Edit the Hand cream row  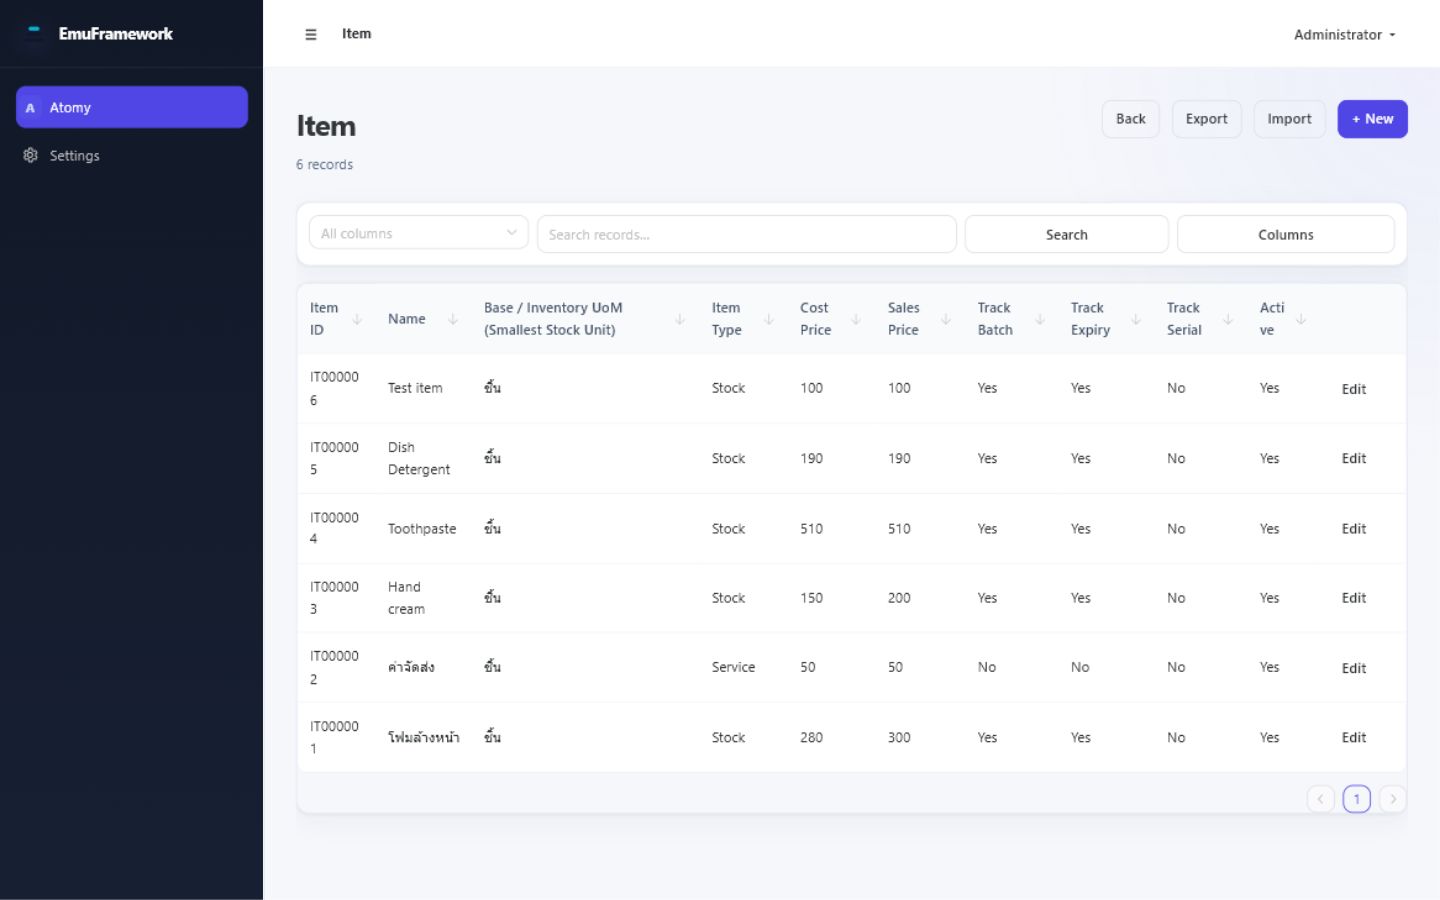click(x=1354, y=597)
